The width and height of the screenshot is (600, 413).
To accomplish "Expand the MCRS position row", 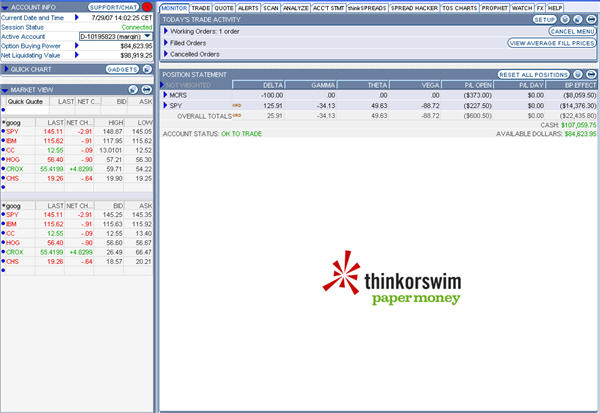I will point(167,95).
